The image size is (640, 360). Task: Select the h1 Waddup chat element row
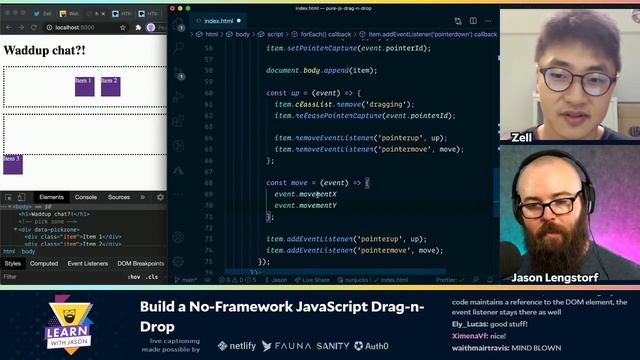[x=54, y=214]
